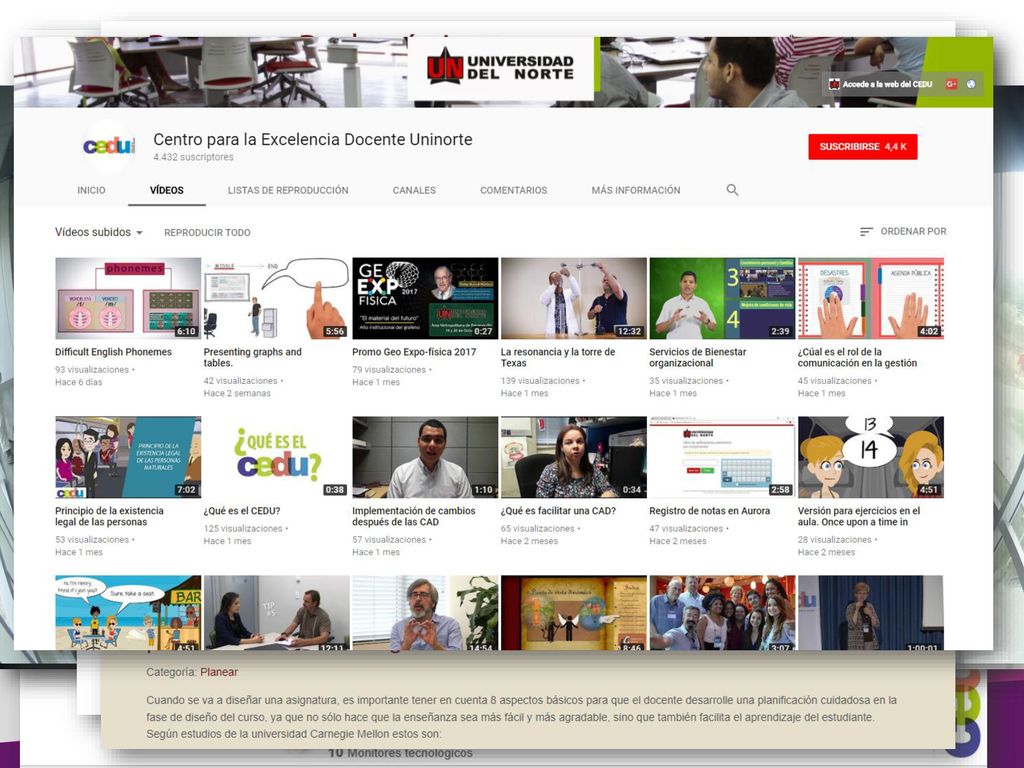Open La resonancia y la torre de Texas title
1024x768 pixels.
click(558, 357)
